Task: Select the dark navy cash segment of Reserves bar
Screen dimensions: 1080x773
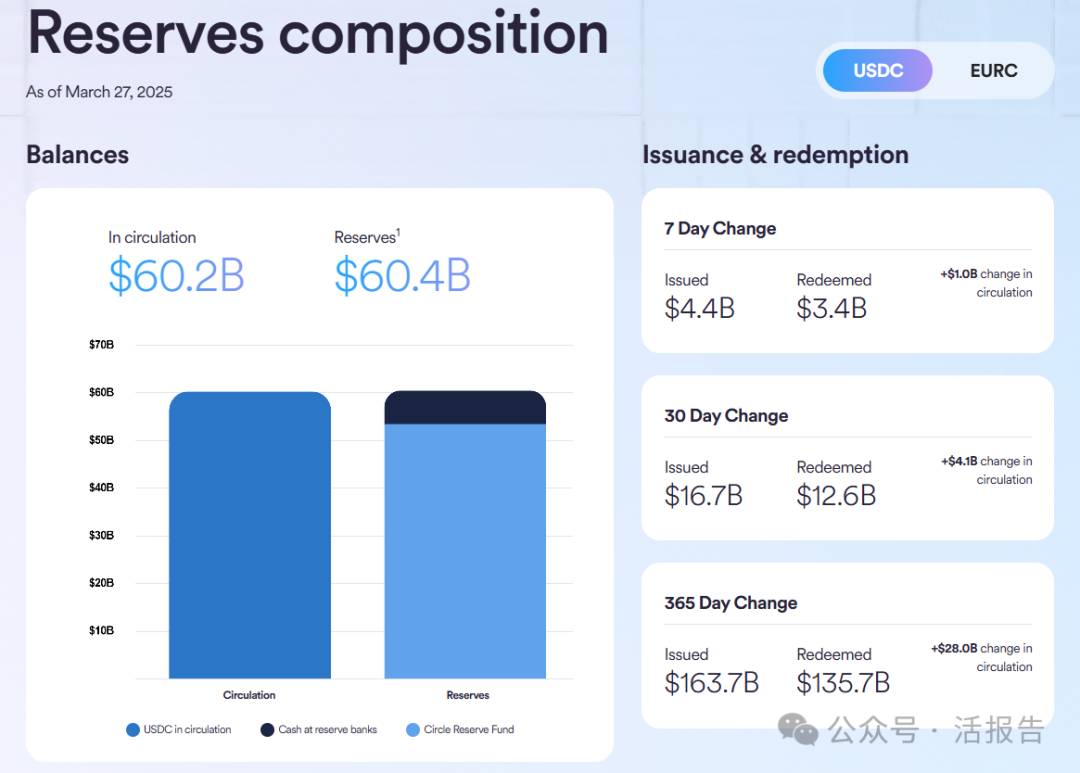Action: click(x=465, y=407)
